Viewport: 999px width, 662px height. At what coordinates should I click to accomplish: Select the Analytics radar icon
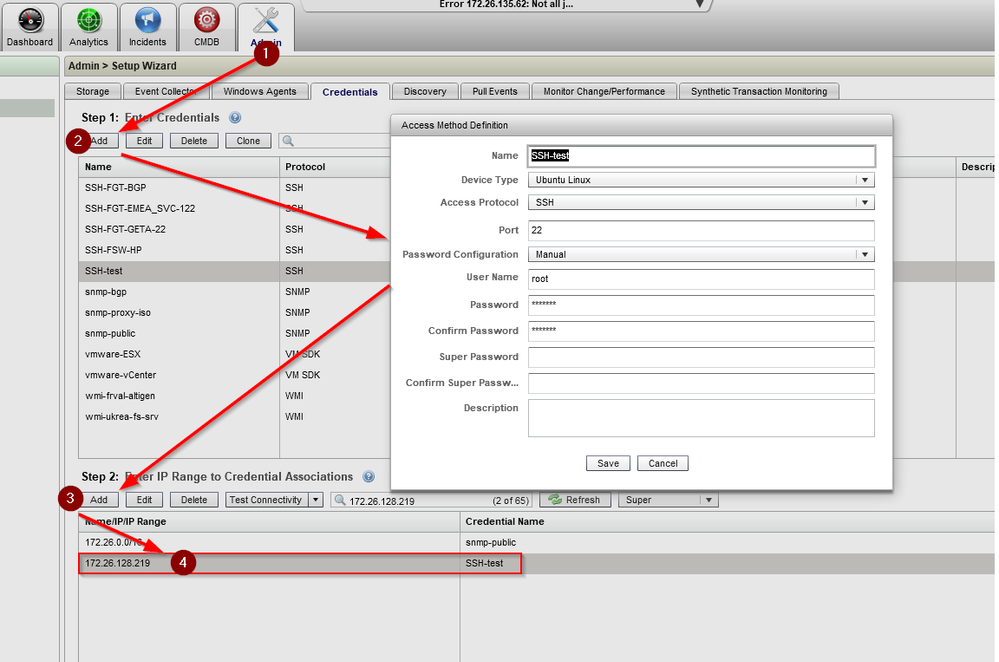pyautogui.click(x=88, y=22)
